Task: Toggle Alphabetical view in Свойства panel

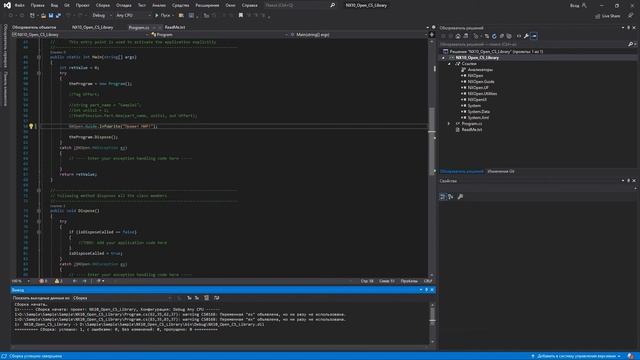Action: click(x=451, y=197)
